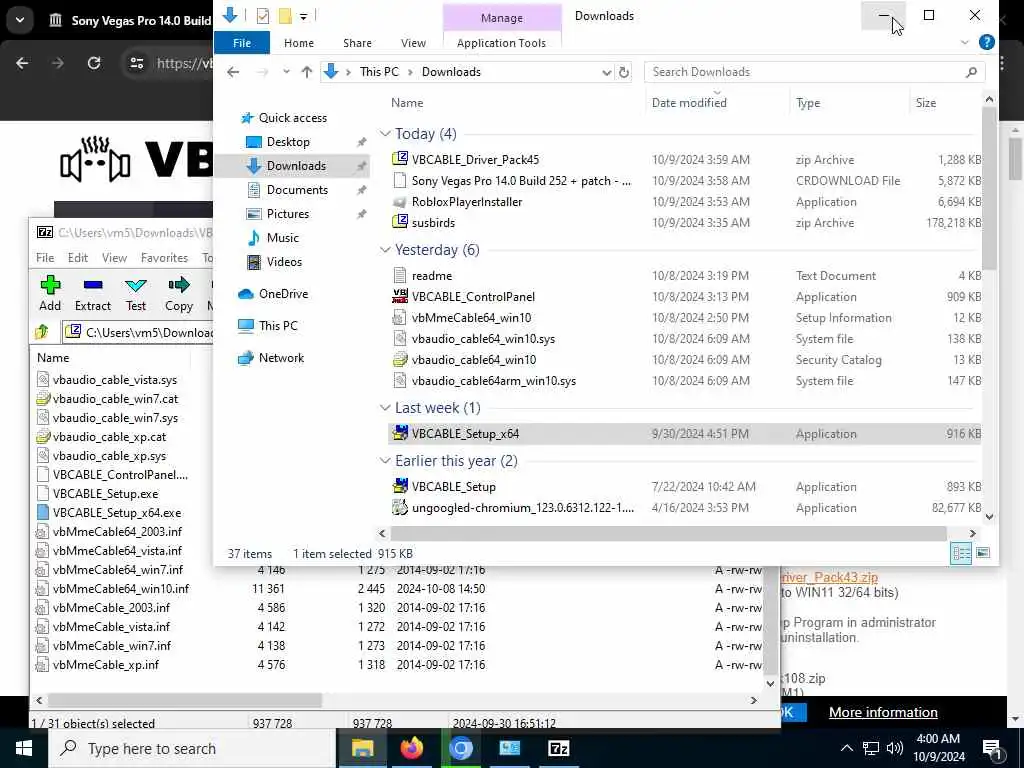Open site information icon in browser address bar
The image size is (1024, 768).
pyautogui.click(x=136, y=63)
